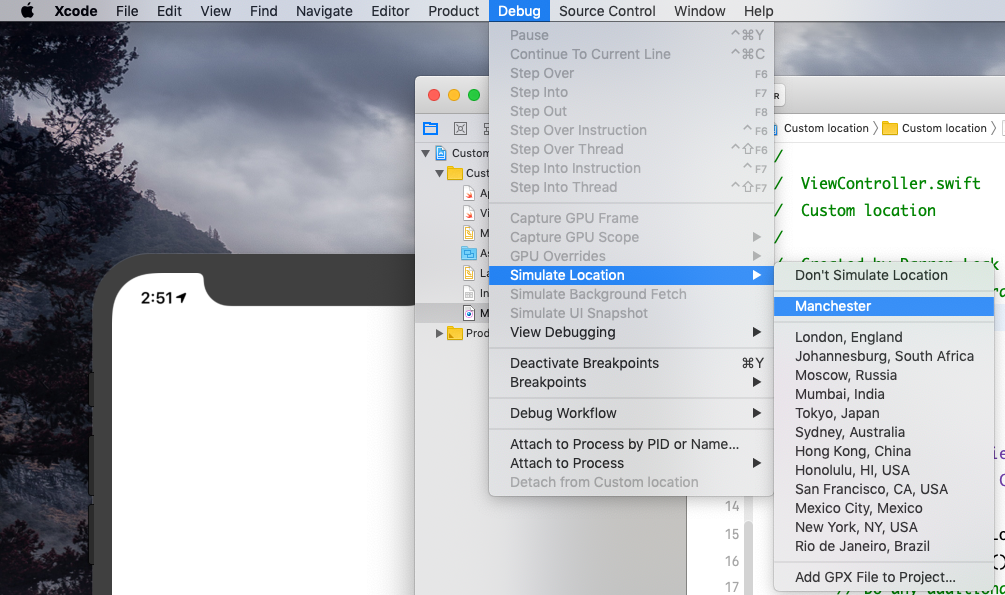Open the Xcode application menu
The image size is (1005, 595).
76,11
